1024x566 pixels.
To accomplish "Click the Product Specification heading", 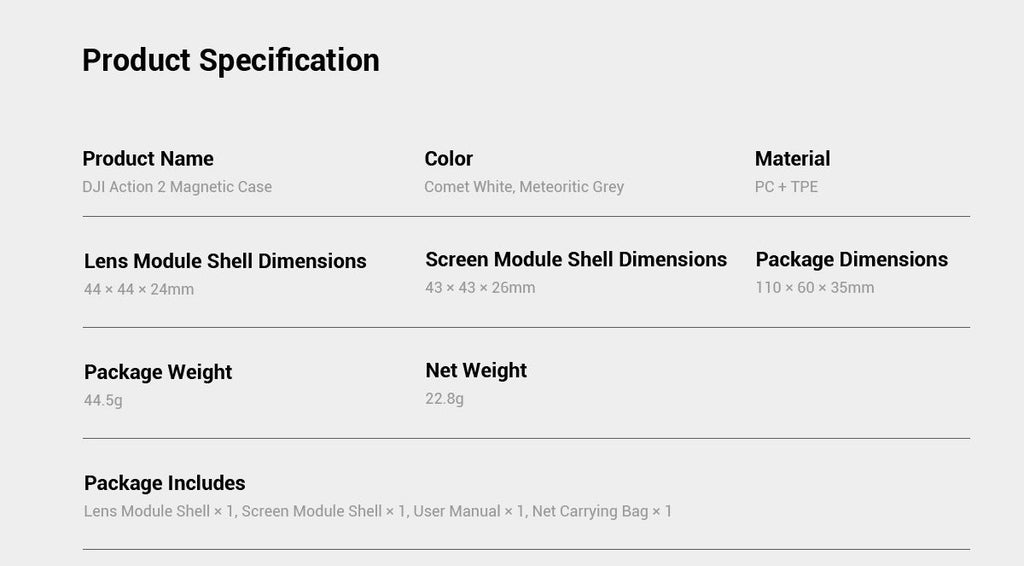I will tap(231, 61).
